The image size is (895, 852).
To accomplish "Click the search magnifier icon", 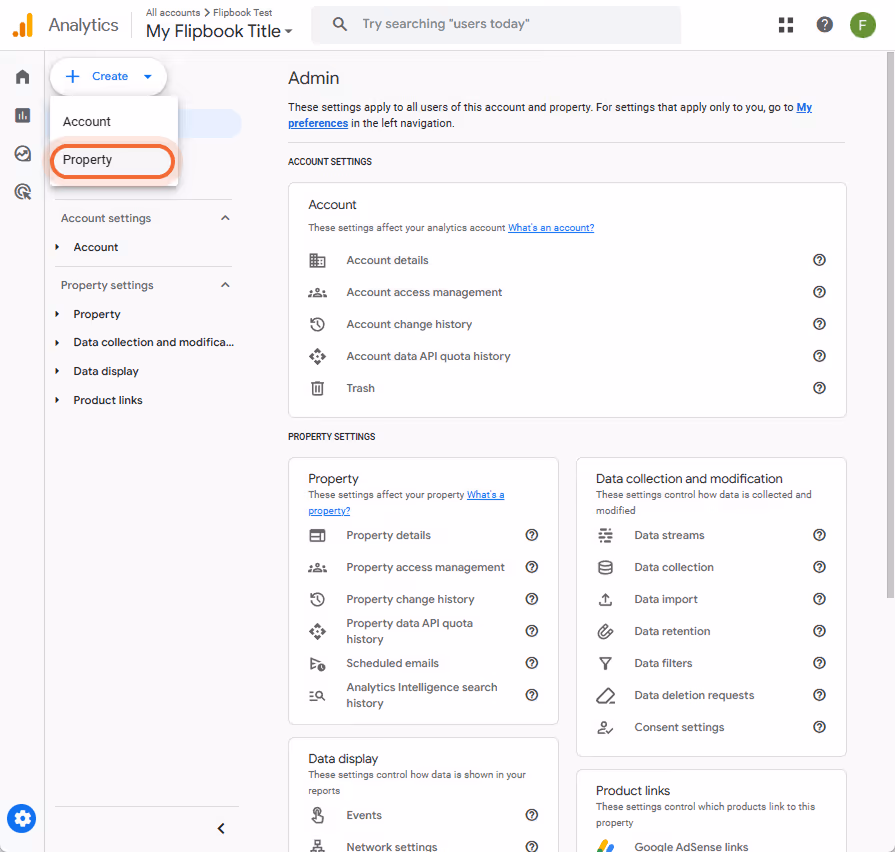I will point(340,24).
